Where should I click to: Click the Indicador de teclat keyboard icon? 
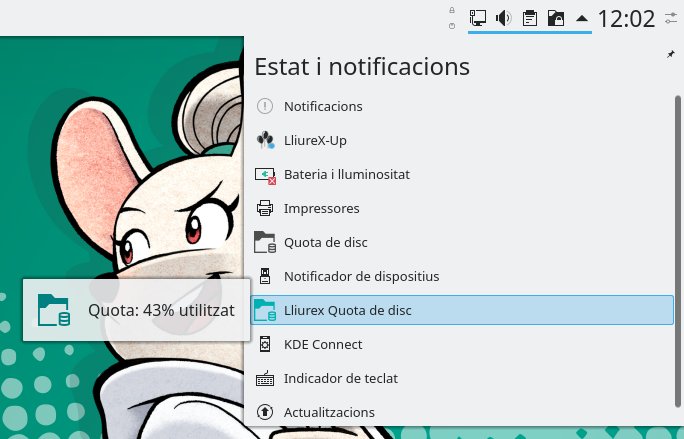265,379
